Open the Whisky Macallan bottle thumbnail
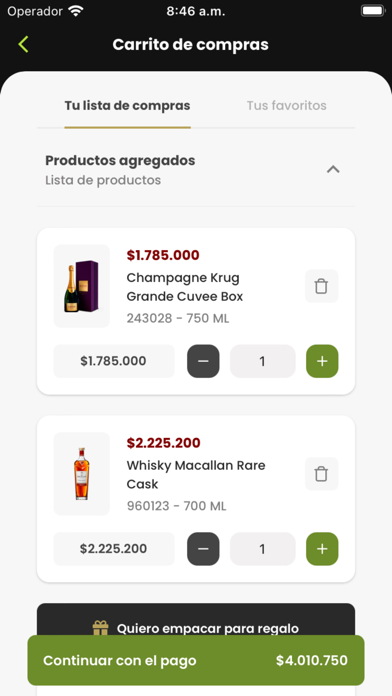Screen dimensions: 392x696 [x=82, y=474]
